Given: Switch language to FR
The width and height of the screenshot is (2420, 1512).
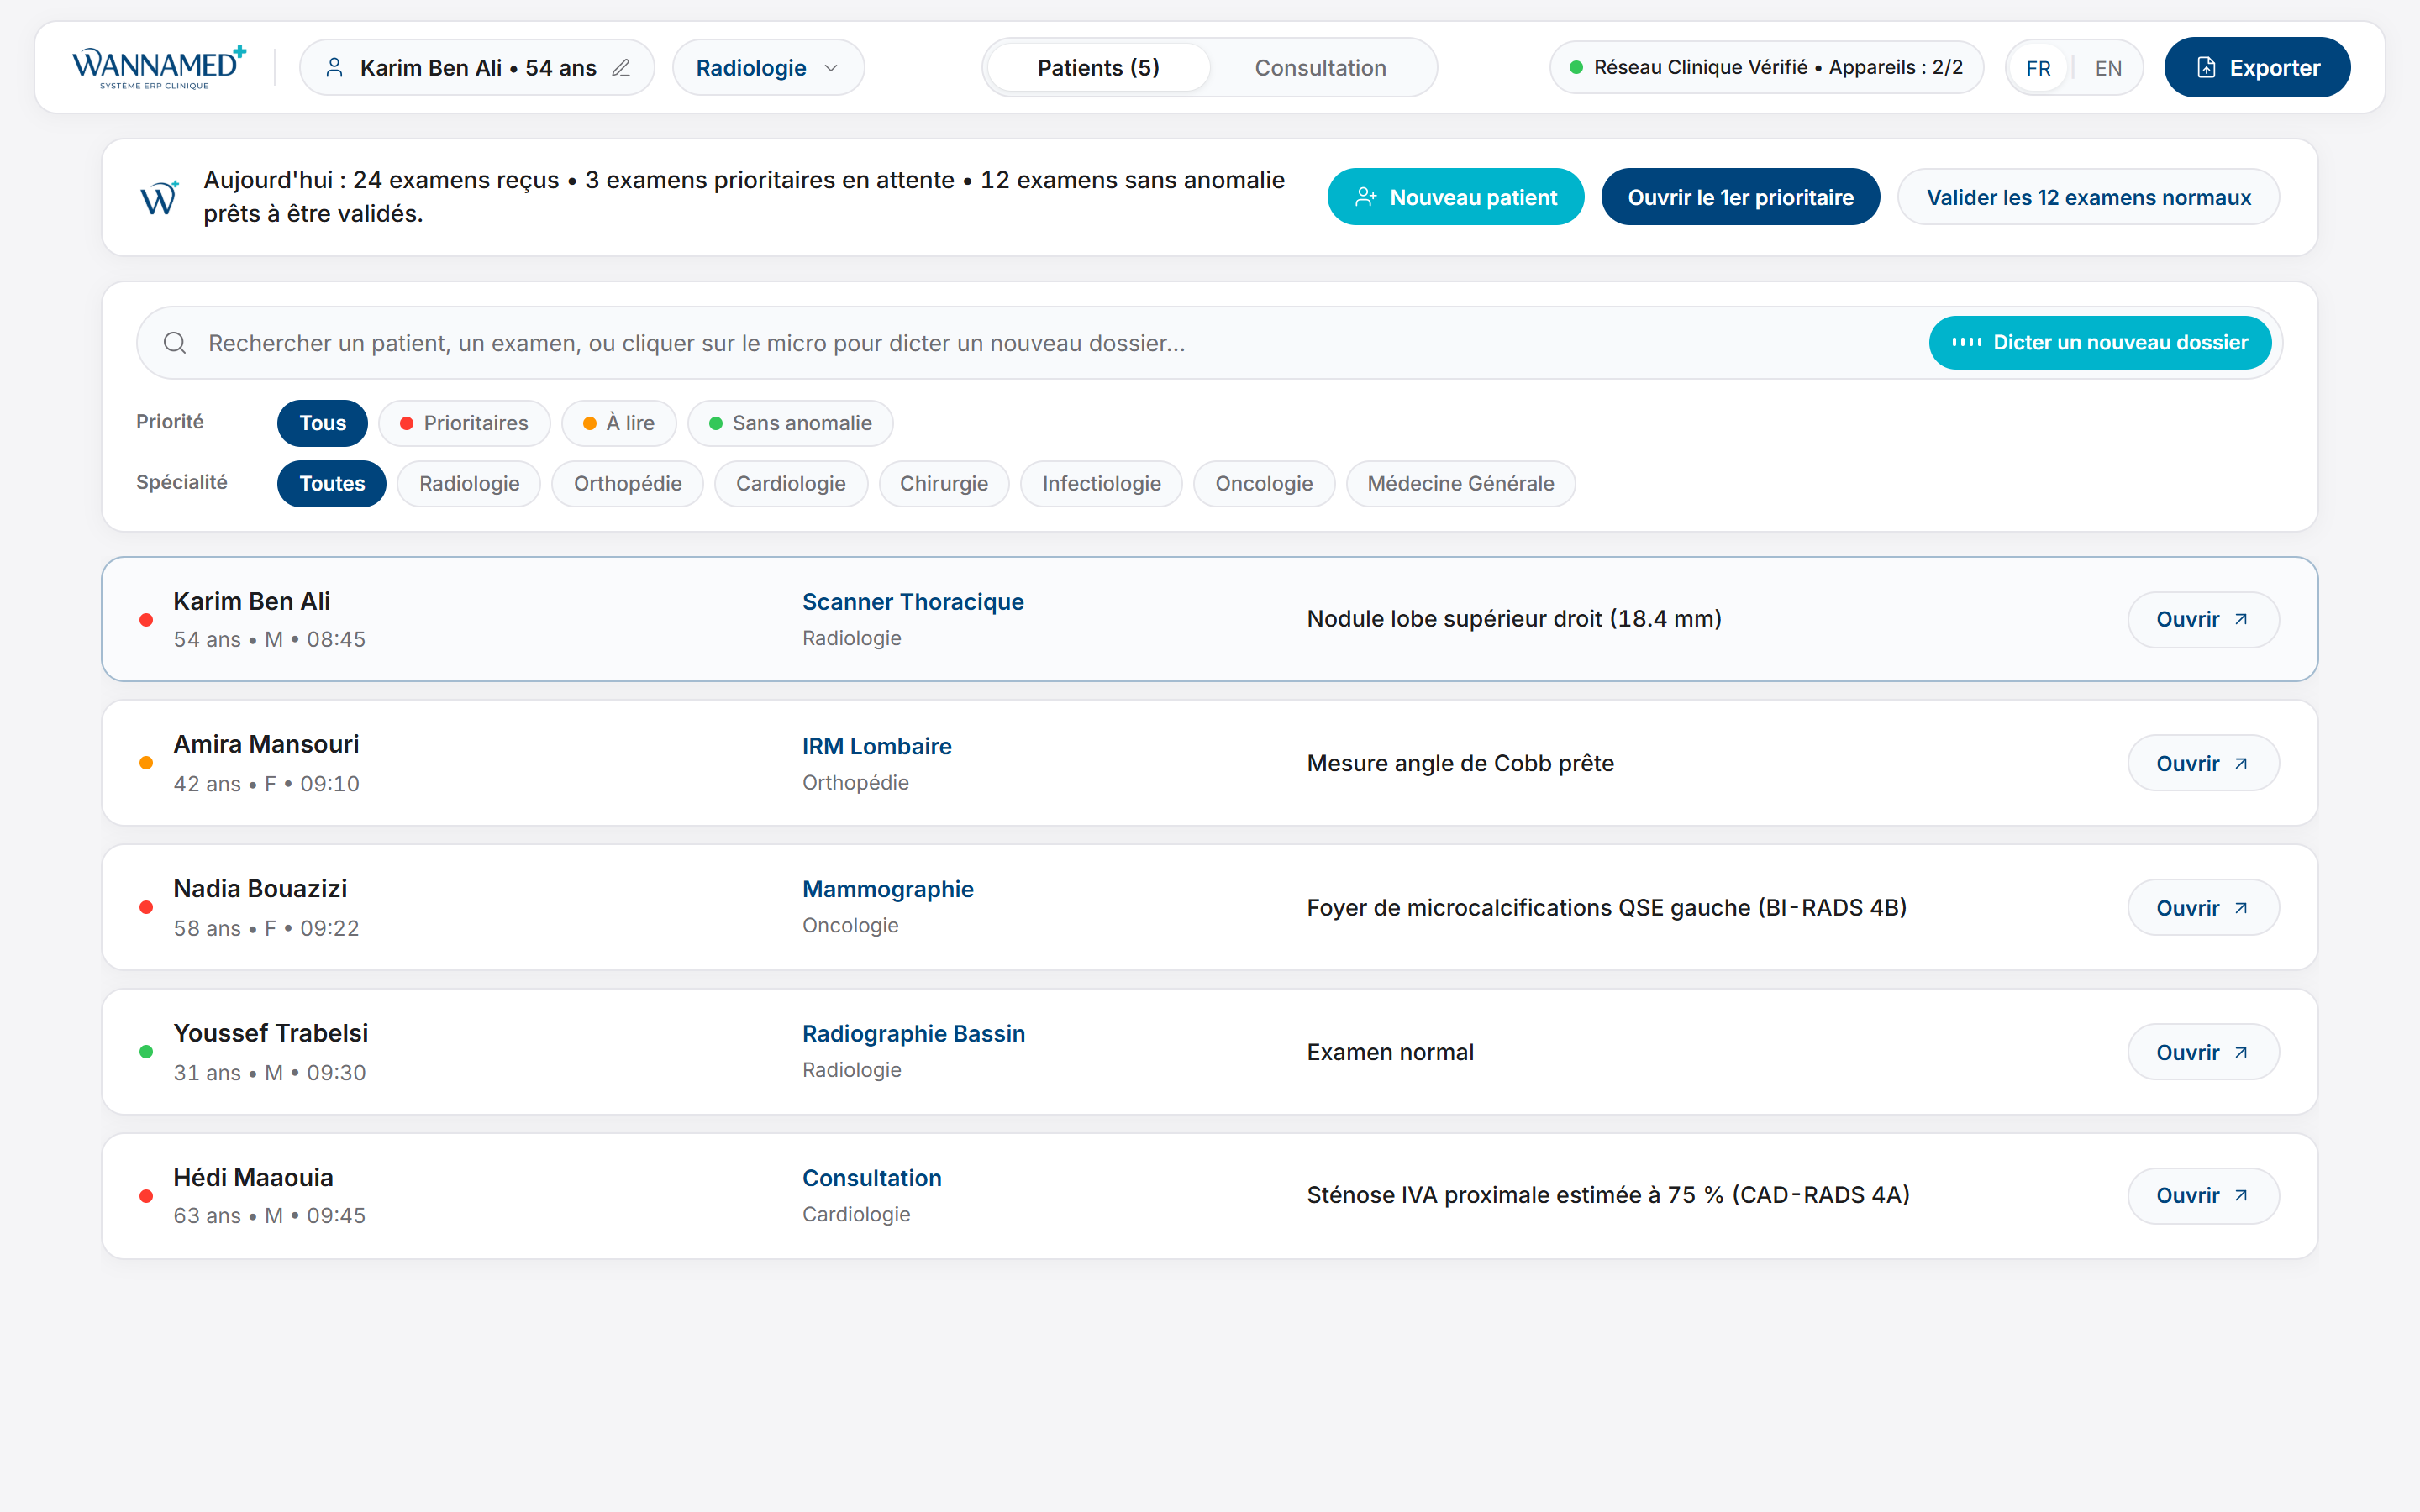Looking at the screenshot, I should pos(2038,68).
